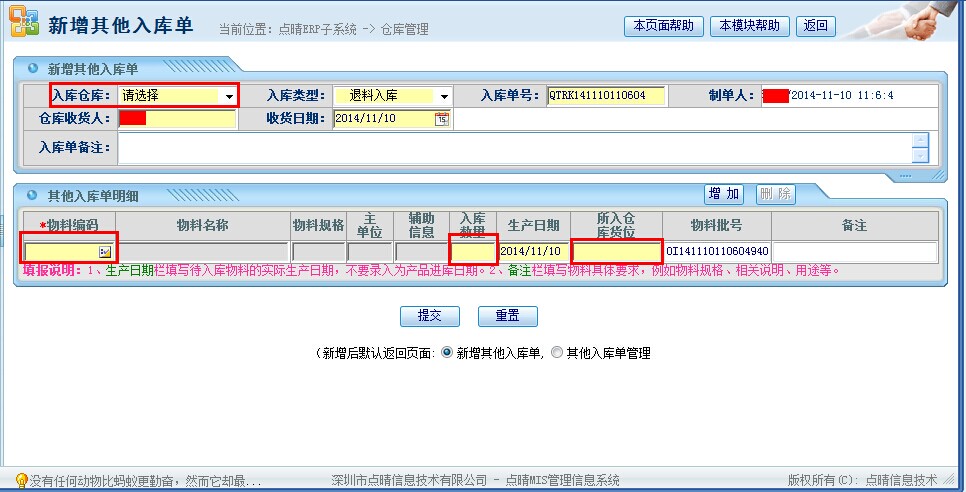Image resolution: width=966 pixels, height=492 pixels.
Task: Click the calendar icon in 收货日期 field
Action: click(x=442, y=119)
